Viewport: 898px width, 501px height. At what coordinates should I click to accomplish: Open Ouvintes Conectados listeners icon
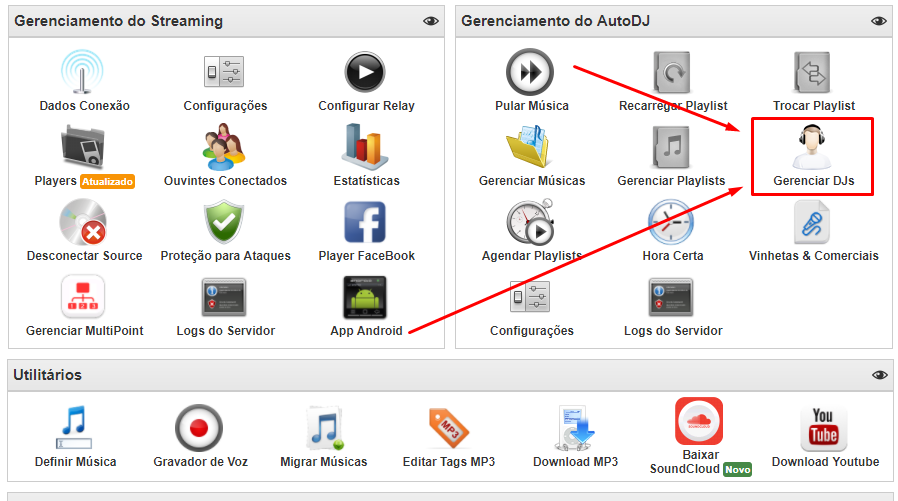(225, 147)
